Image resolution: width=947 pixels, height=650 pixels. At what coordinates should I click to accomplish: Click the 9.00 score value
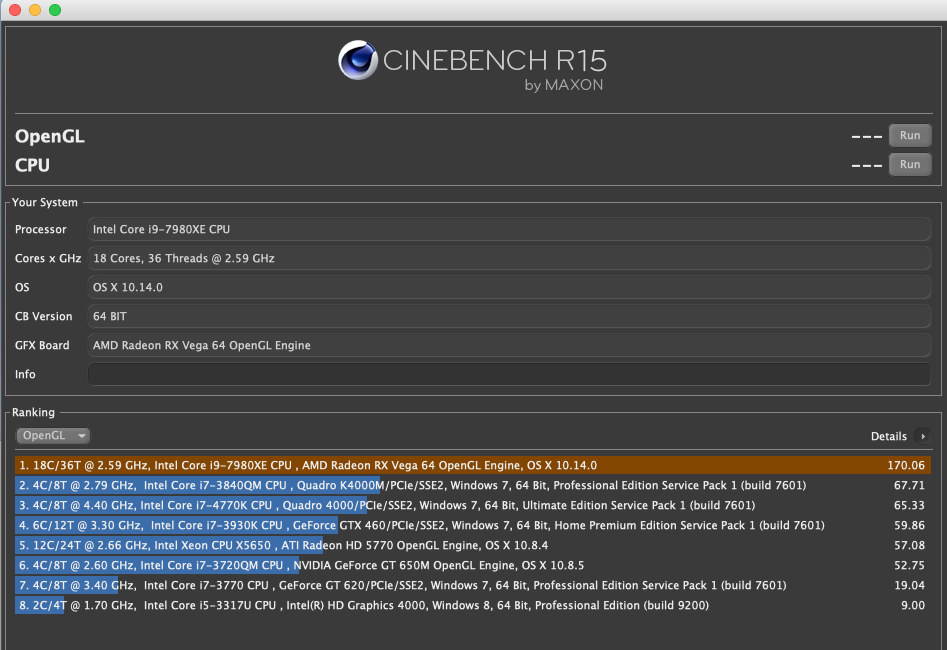(x=913, y=605)
